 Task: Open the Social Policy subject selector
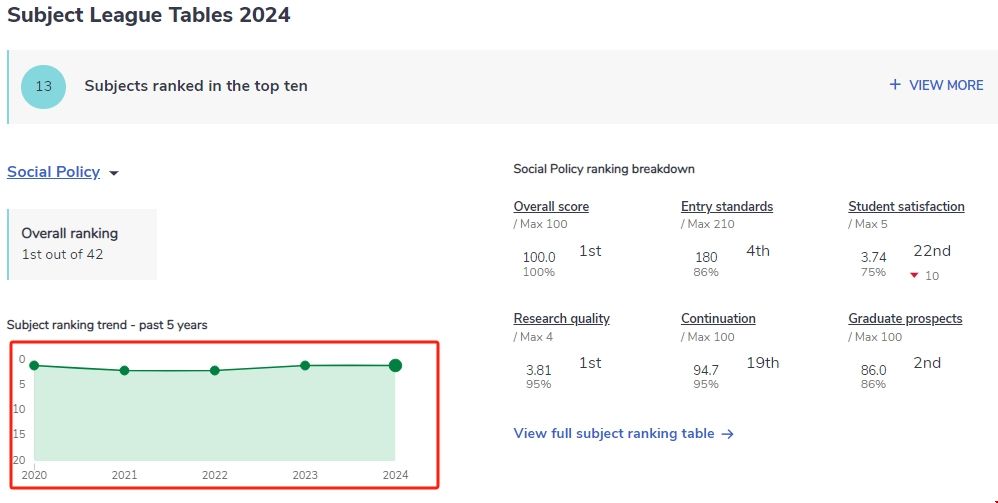click(53, 172)
